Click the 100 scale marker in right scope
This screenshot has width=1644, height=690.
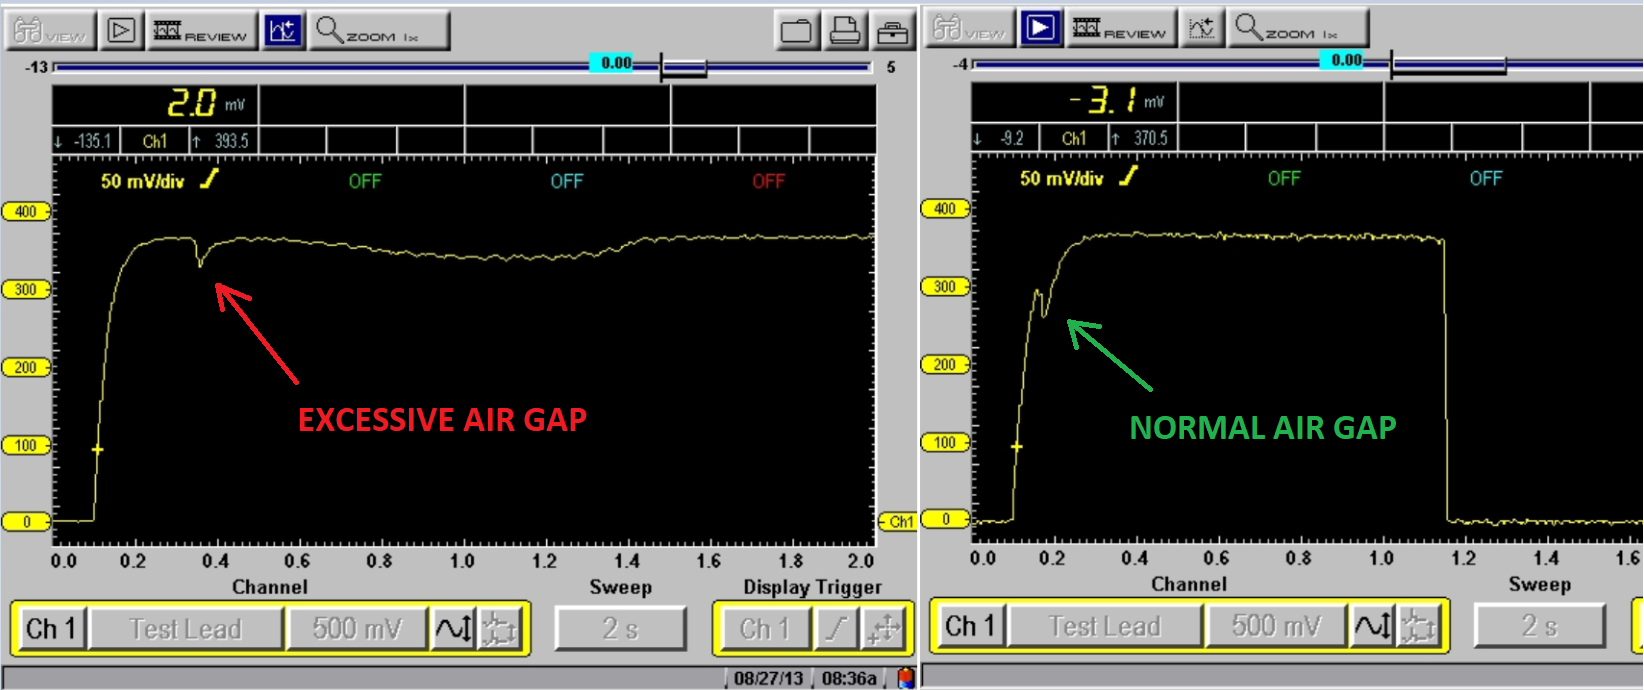pyautogui.click(x=945, y=442)
